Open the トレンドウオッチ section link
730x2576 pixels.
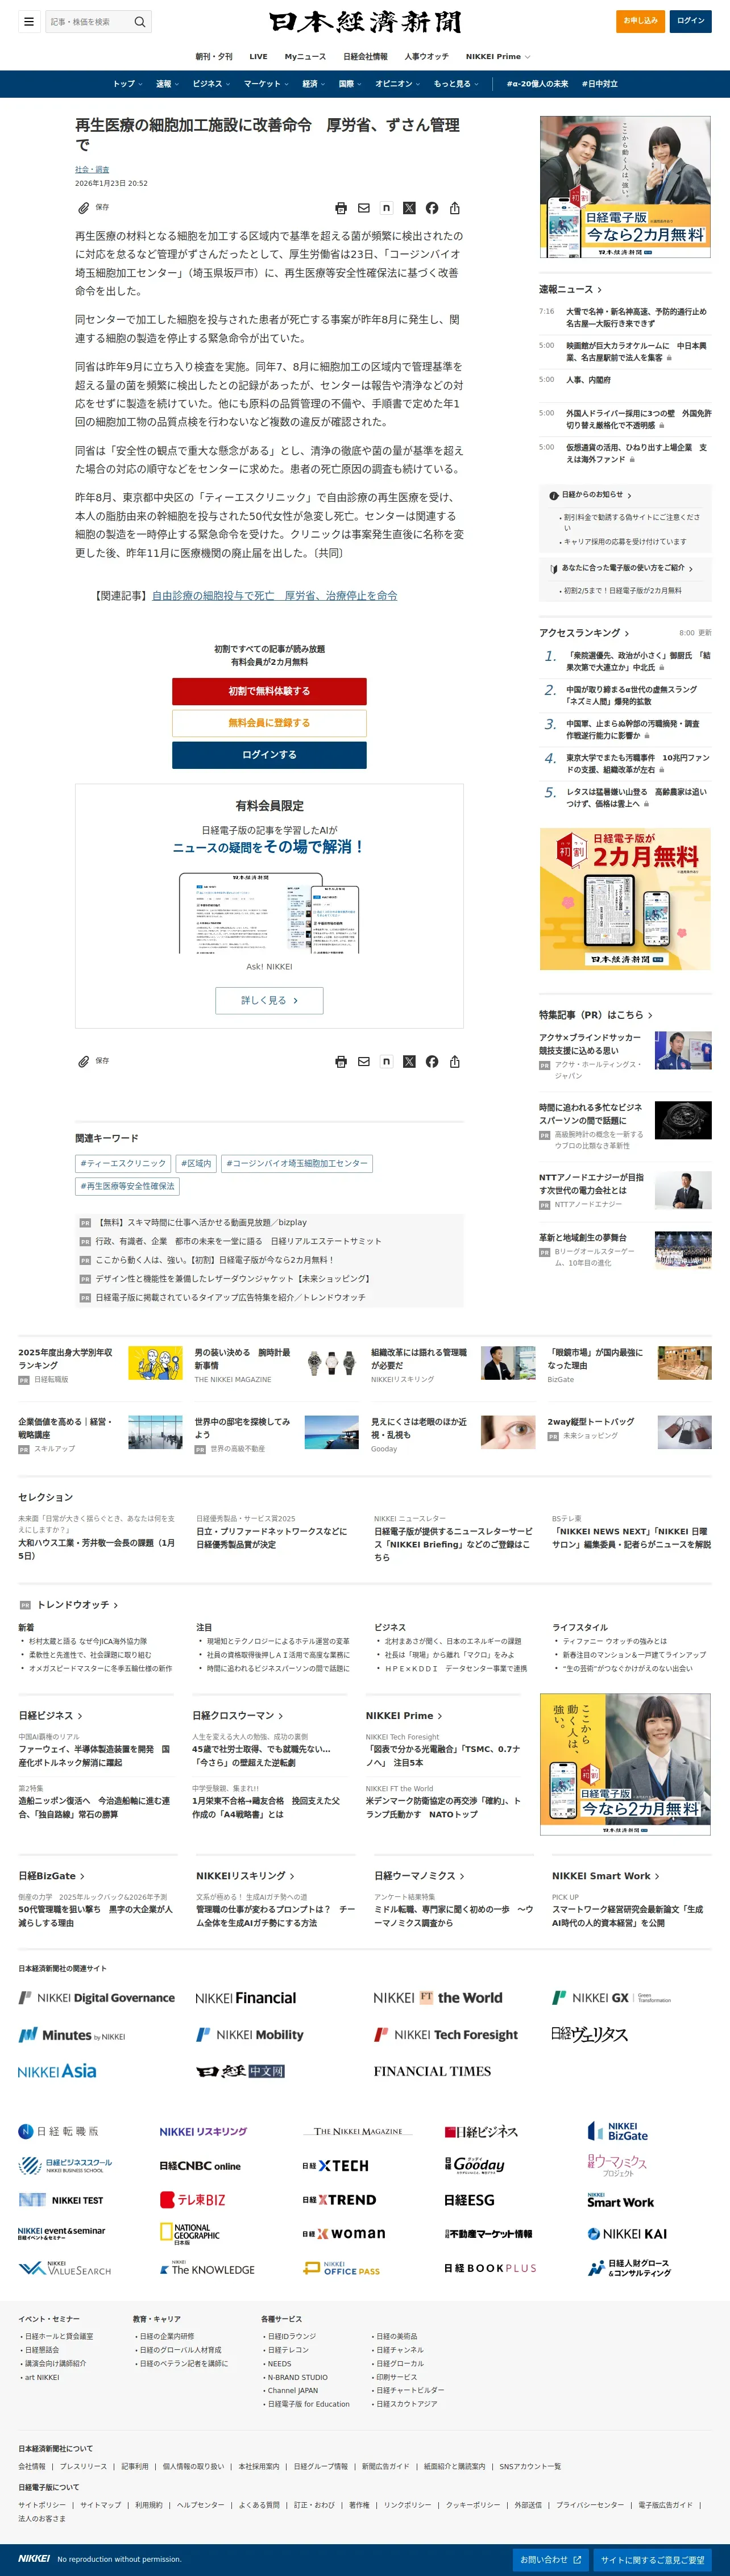(77, 1605)
